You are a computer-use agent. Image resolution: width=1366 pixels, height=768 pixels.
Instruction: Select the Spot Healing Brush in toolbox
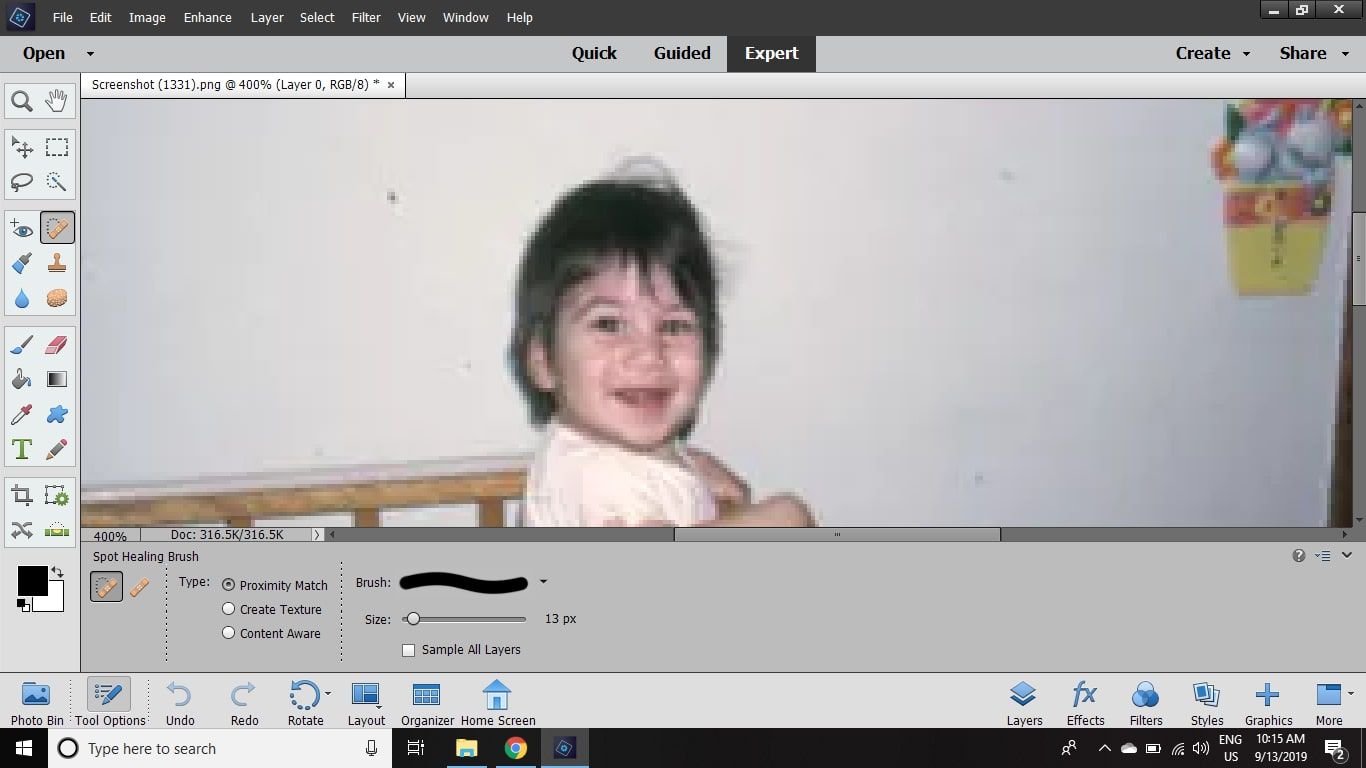click(57, 229)
